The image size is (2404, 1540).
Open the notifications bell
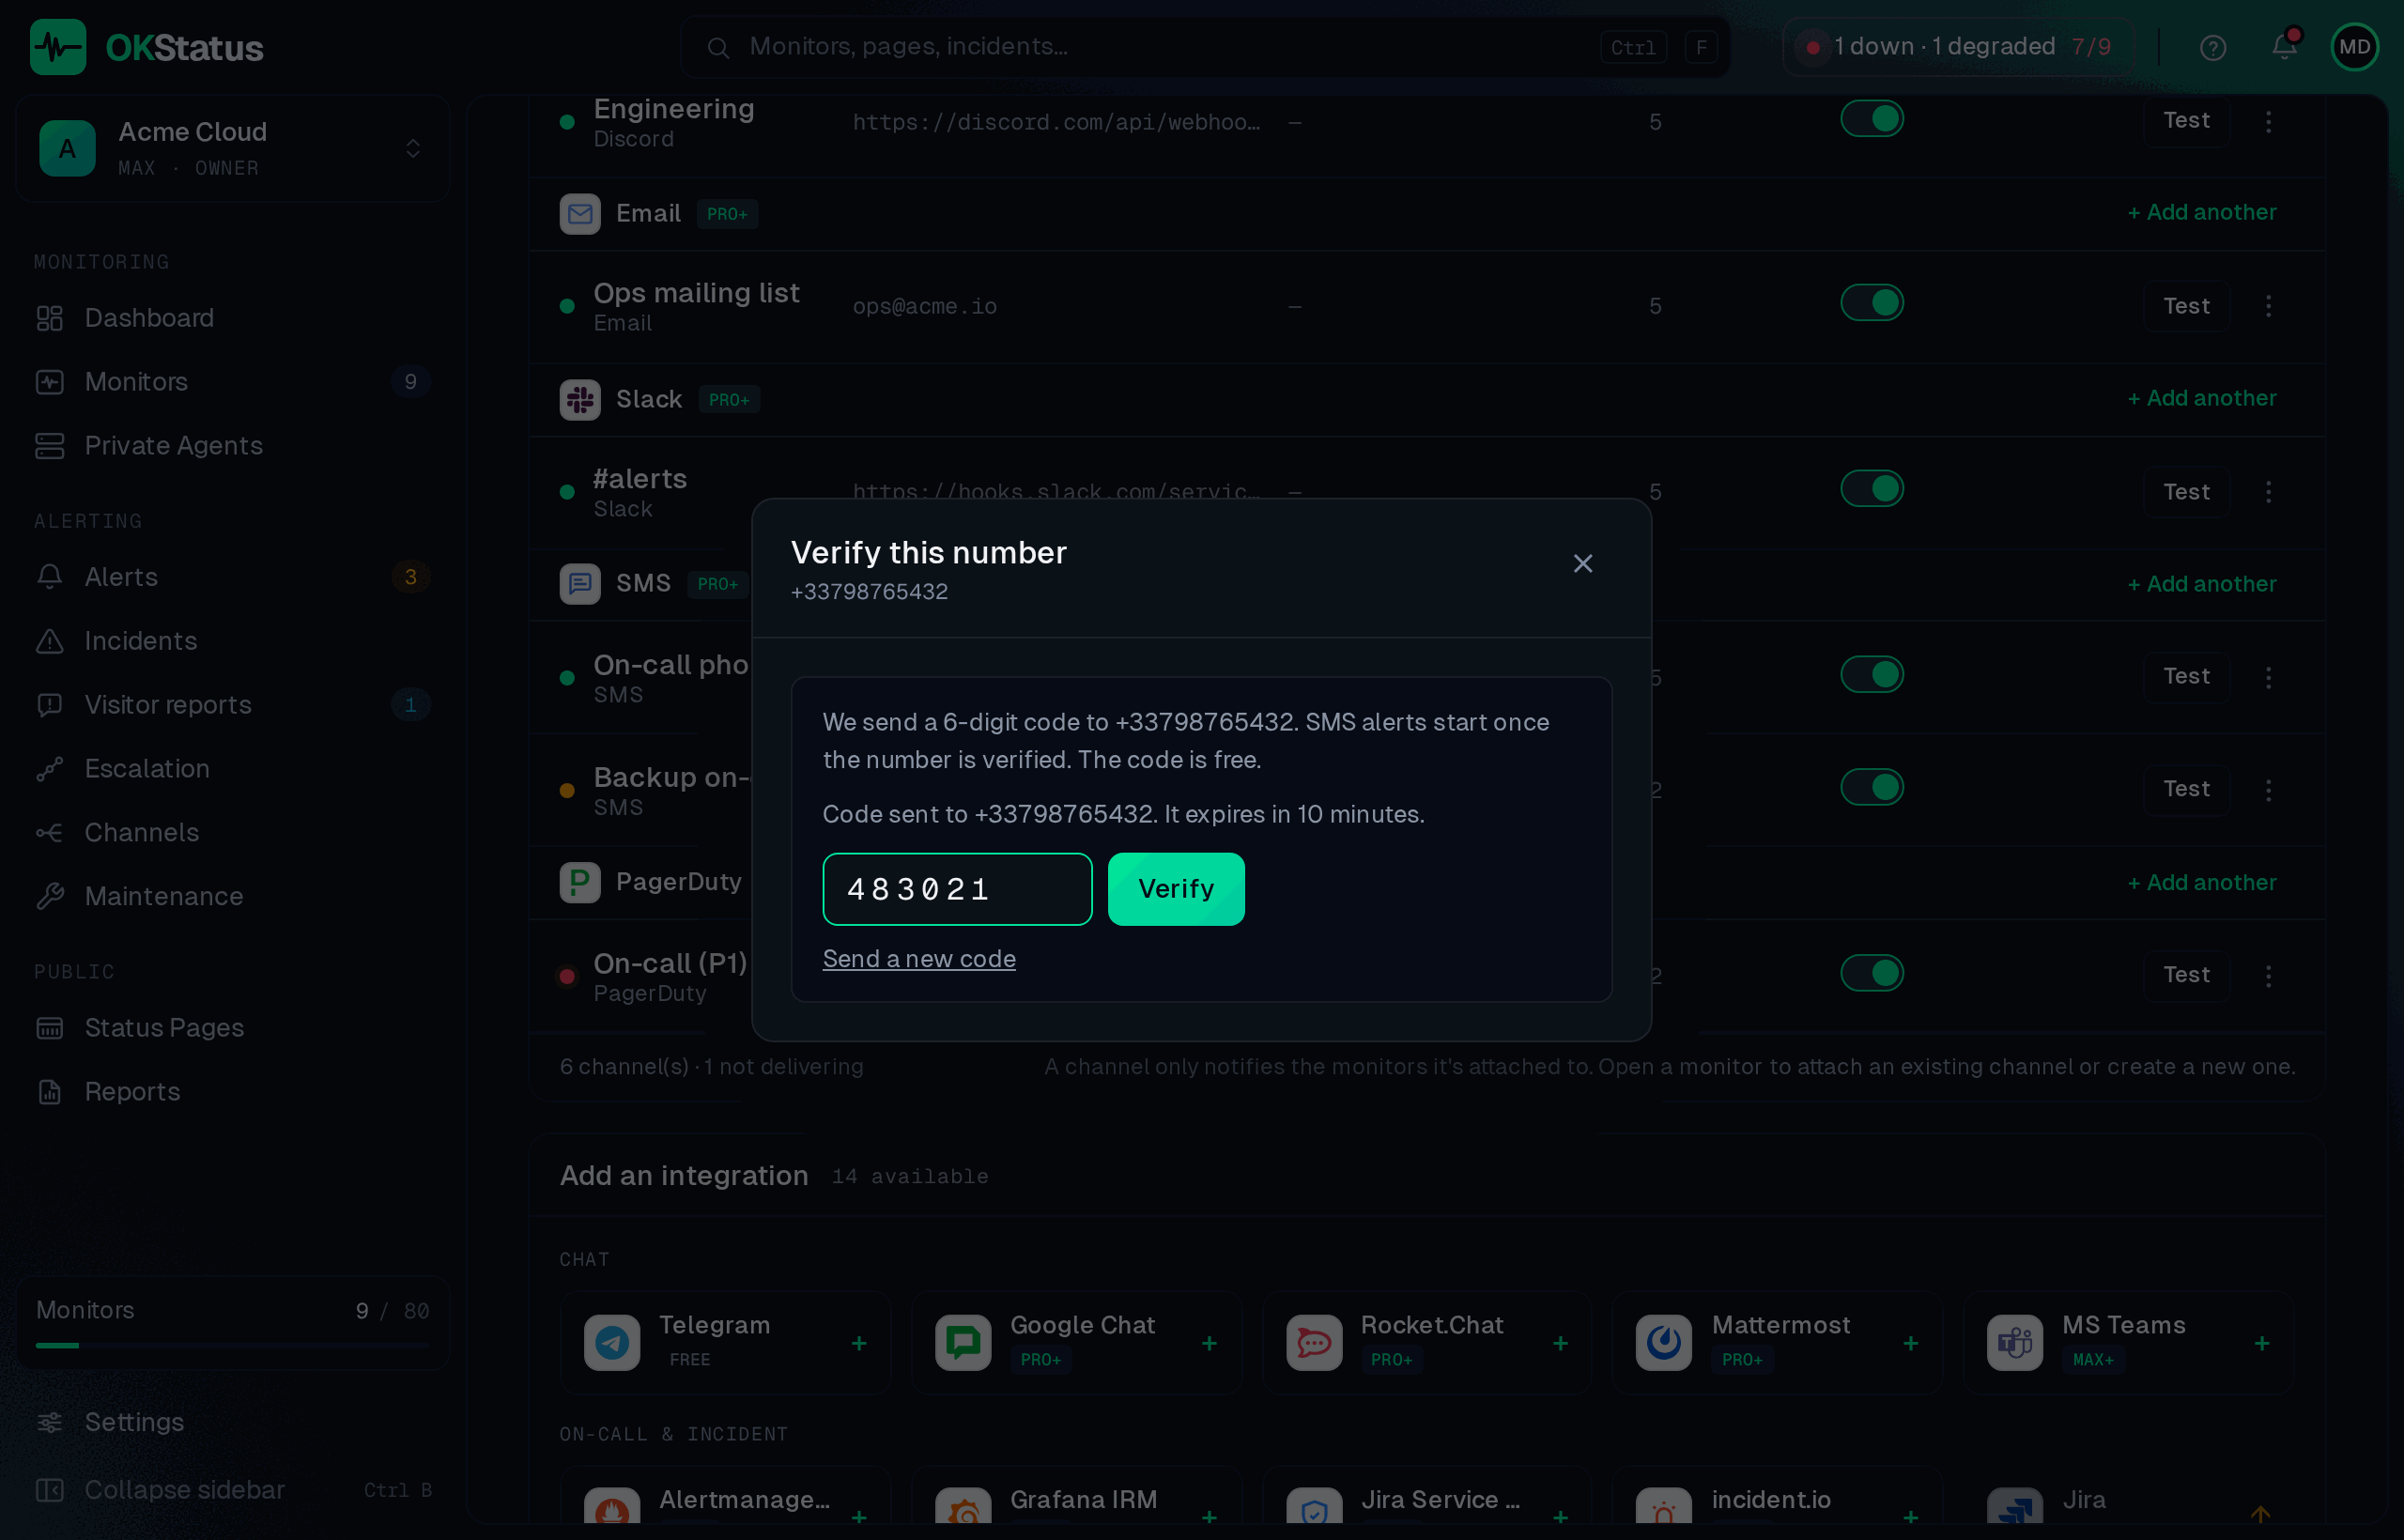pyautogui.click(x=2284, y=47)
